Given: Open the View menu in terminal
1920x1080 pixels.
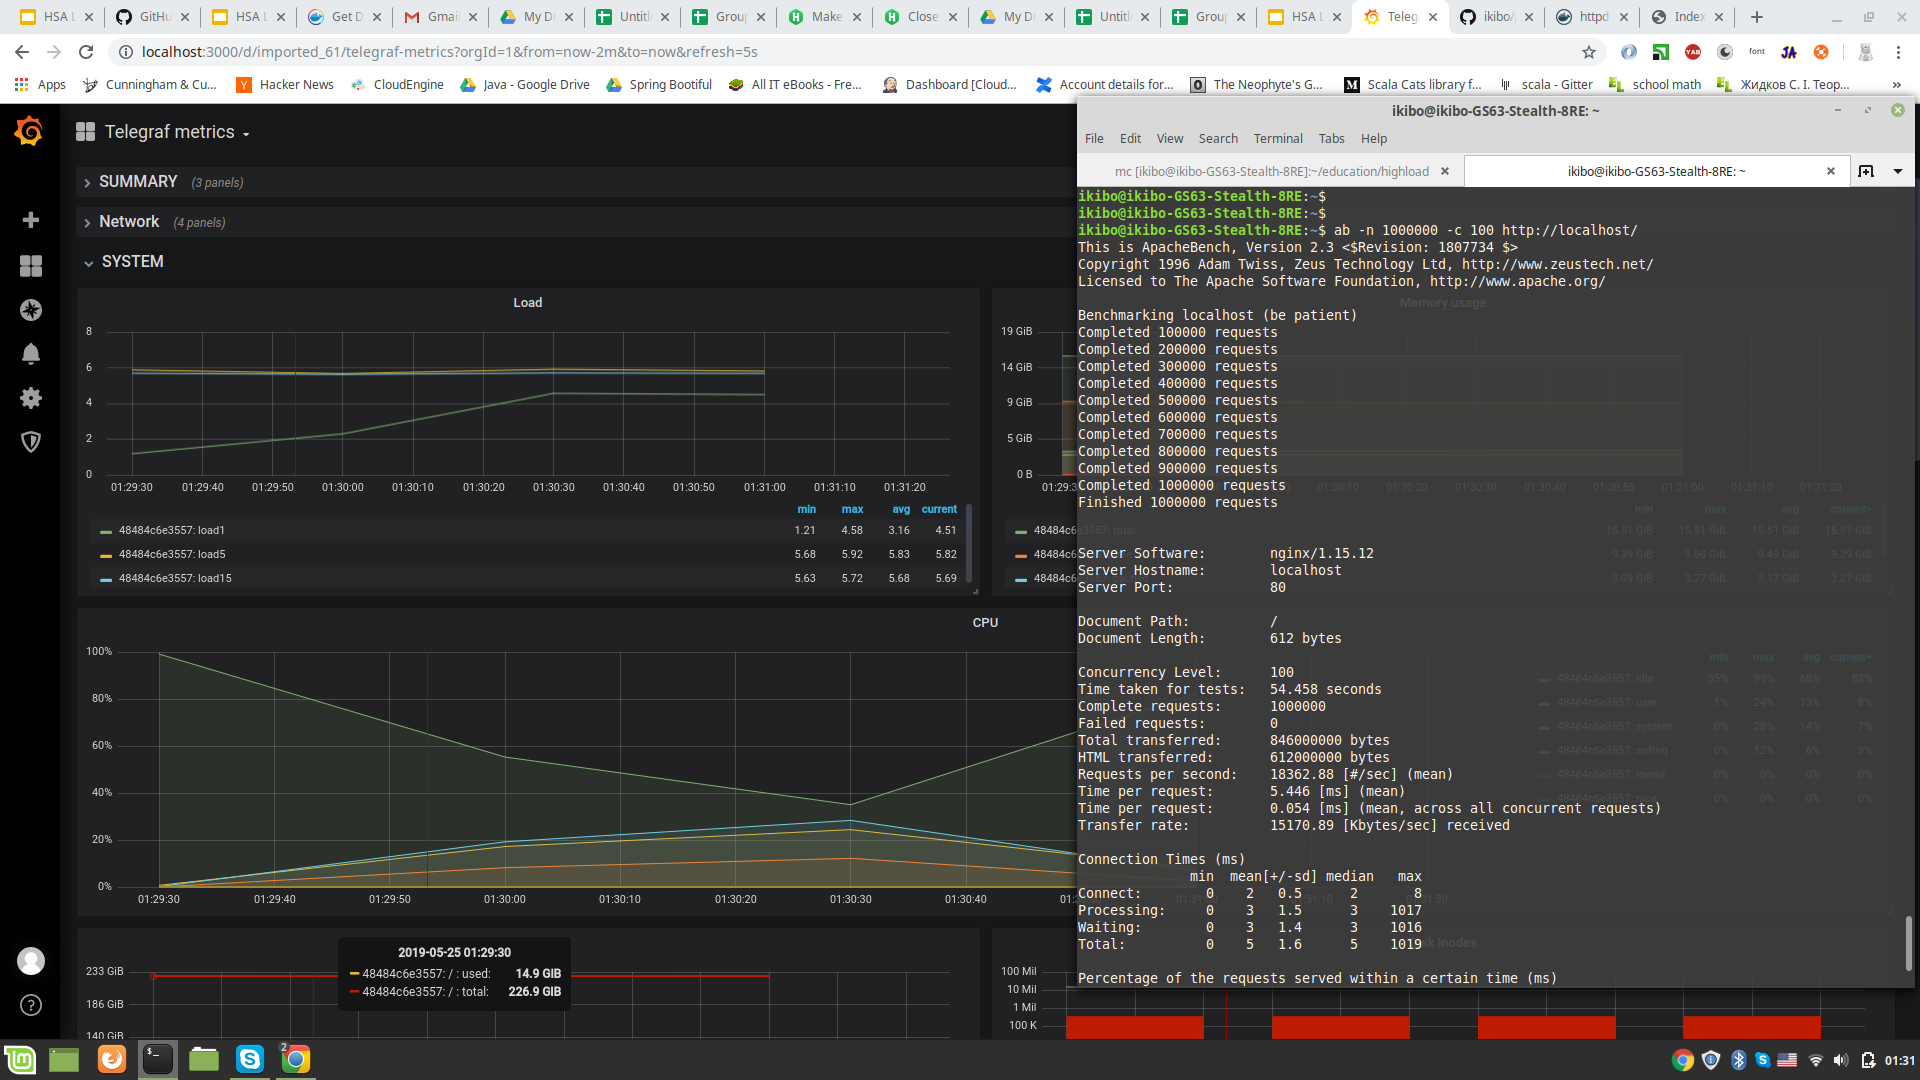Looking at the screenshot, I should click(x=1169, y=139).
